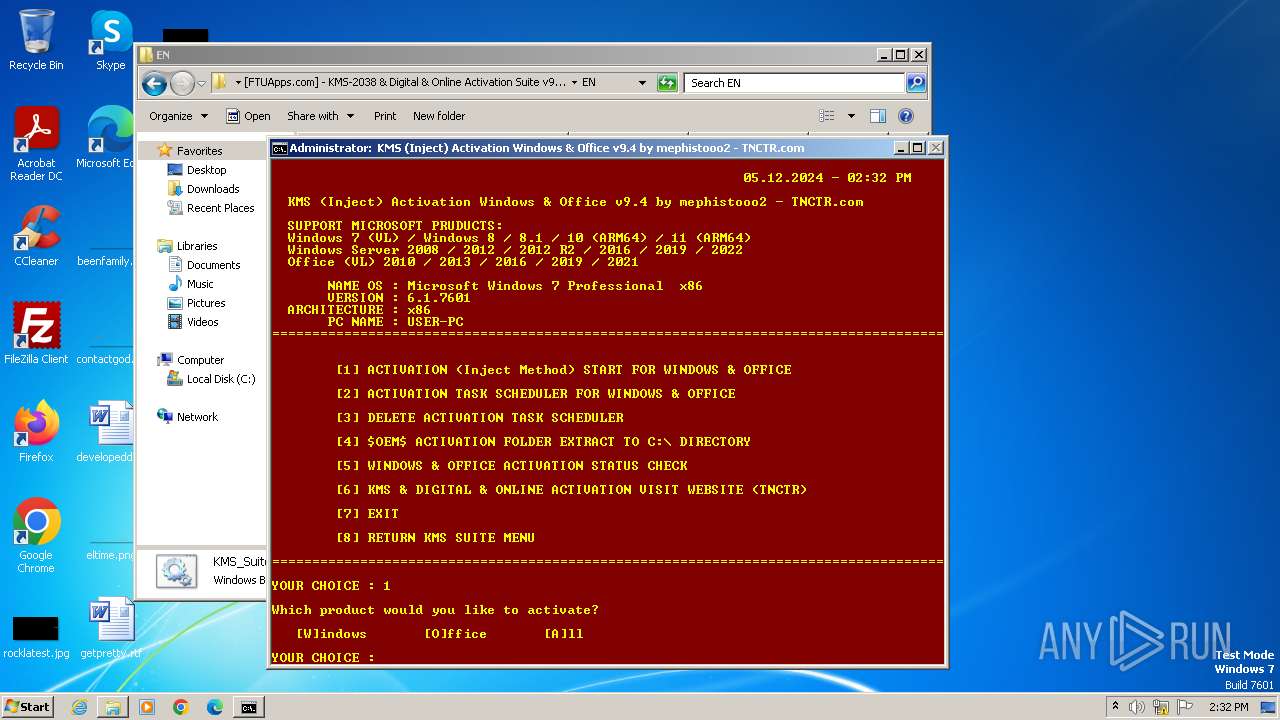Select Recent Places in navigation pane
1280x720 pixels.
click(220, 208)
